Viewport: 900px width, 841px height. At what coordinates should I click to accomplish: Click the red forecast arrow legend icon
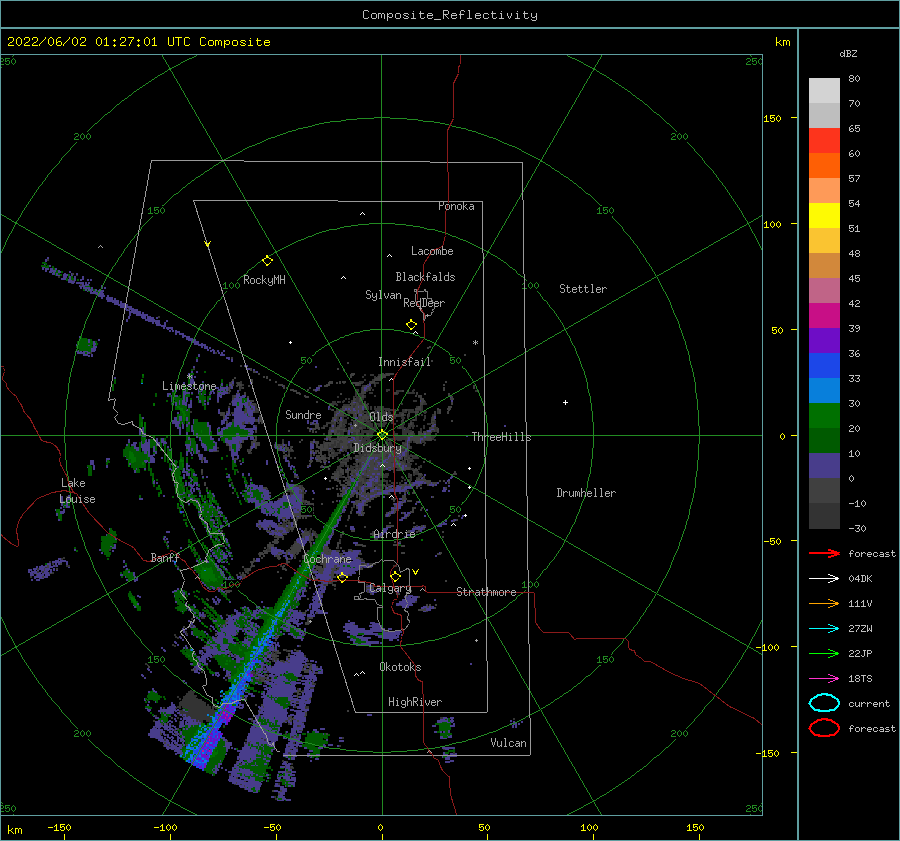[x=824, y=553]
